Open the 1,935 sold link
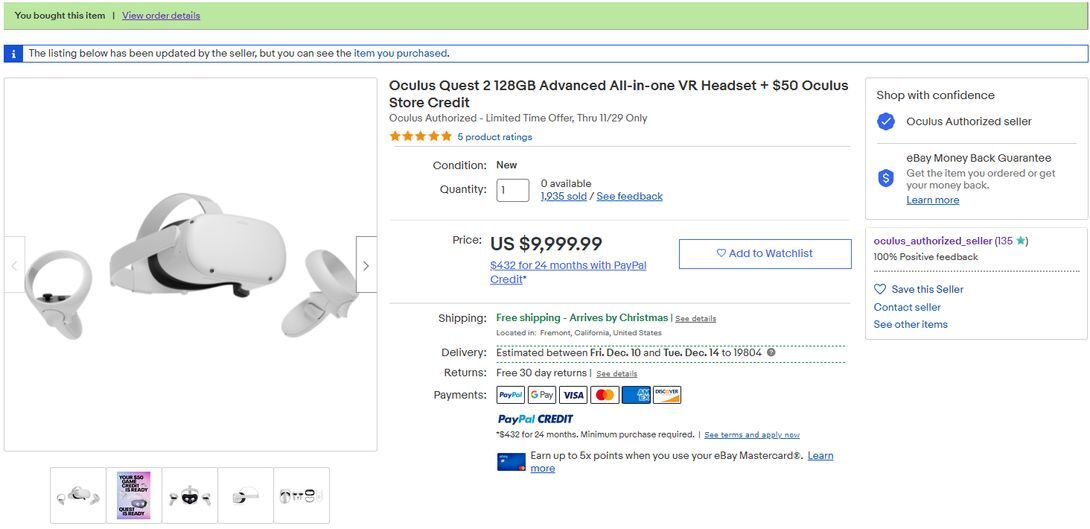Screen dimensions: 1090x529 click(564, 197)
